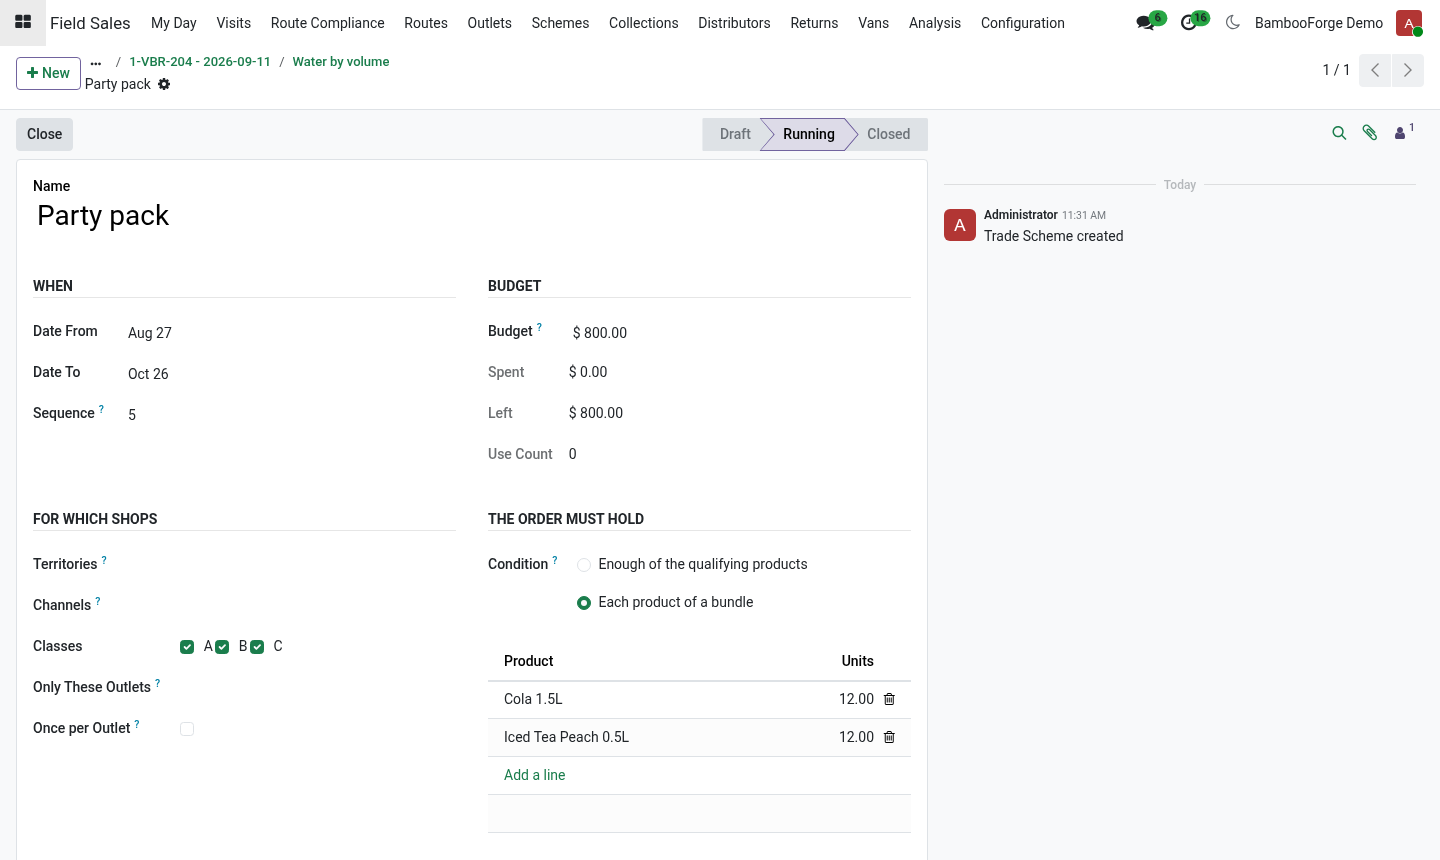This screenshot has width=1440, height=860.
Task: Create a New record
Action: (x=48, y=73)
